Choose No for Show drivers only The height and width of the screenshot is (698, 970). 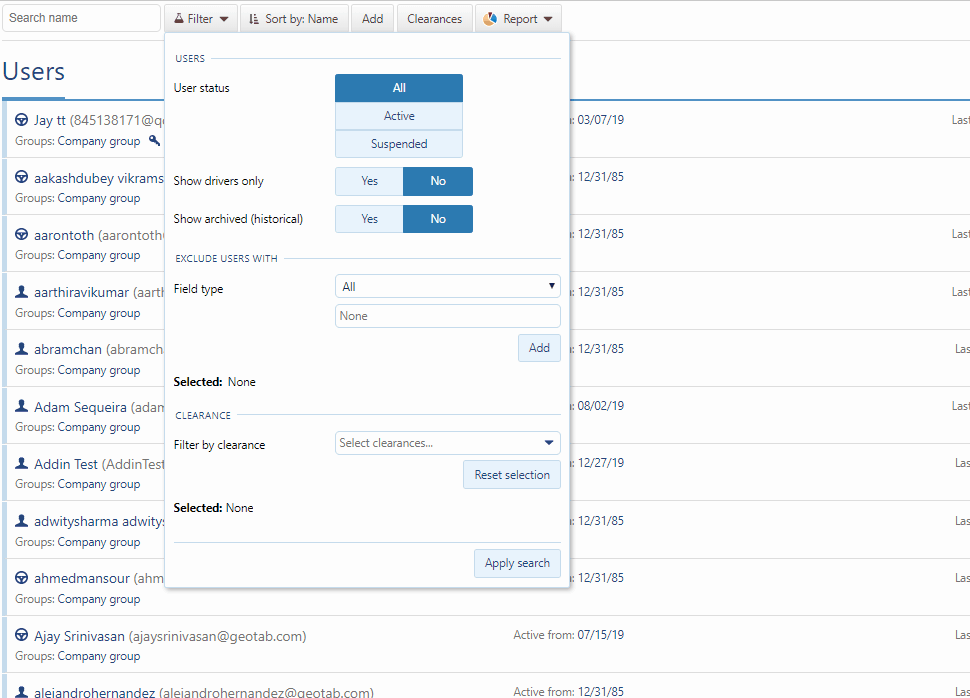pos(438,181)
